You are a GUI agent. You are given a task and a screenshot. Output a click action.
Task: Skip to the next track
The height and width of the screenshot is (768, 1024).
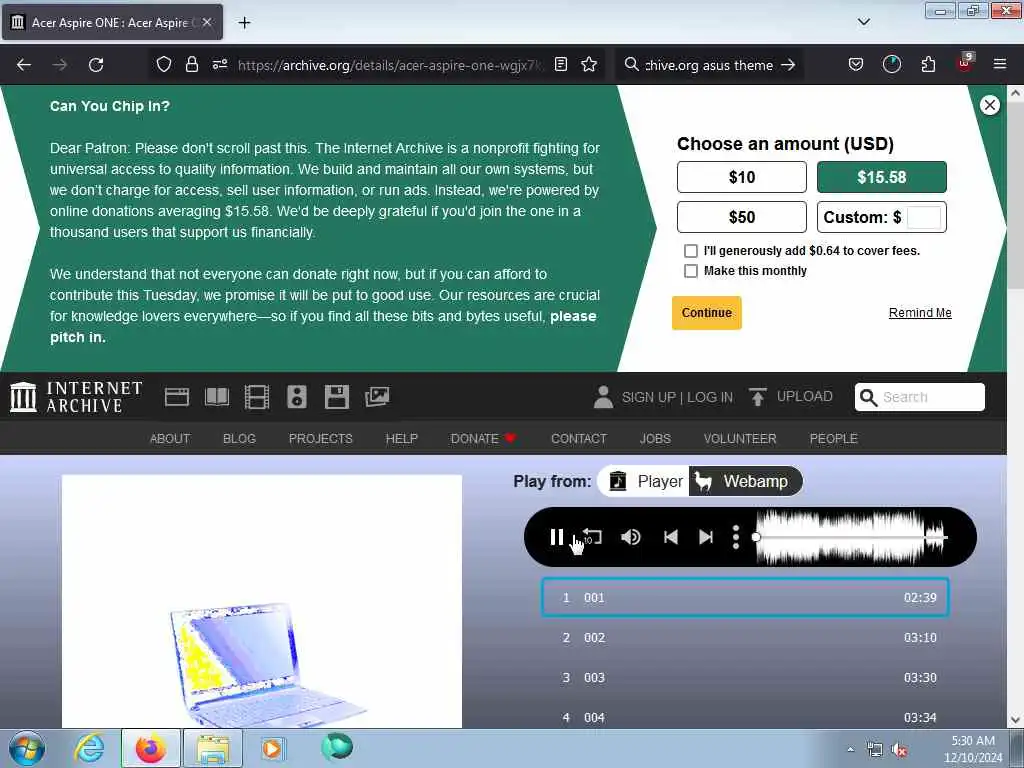(706, 537)
